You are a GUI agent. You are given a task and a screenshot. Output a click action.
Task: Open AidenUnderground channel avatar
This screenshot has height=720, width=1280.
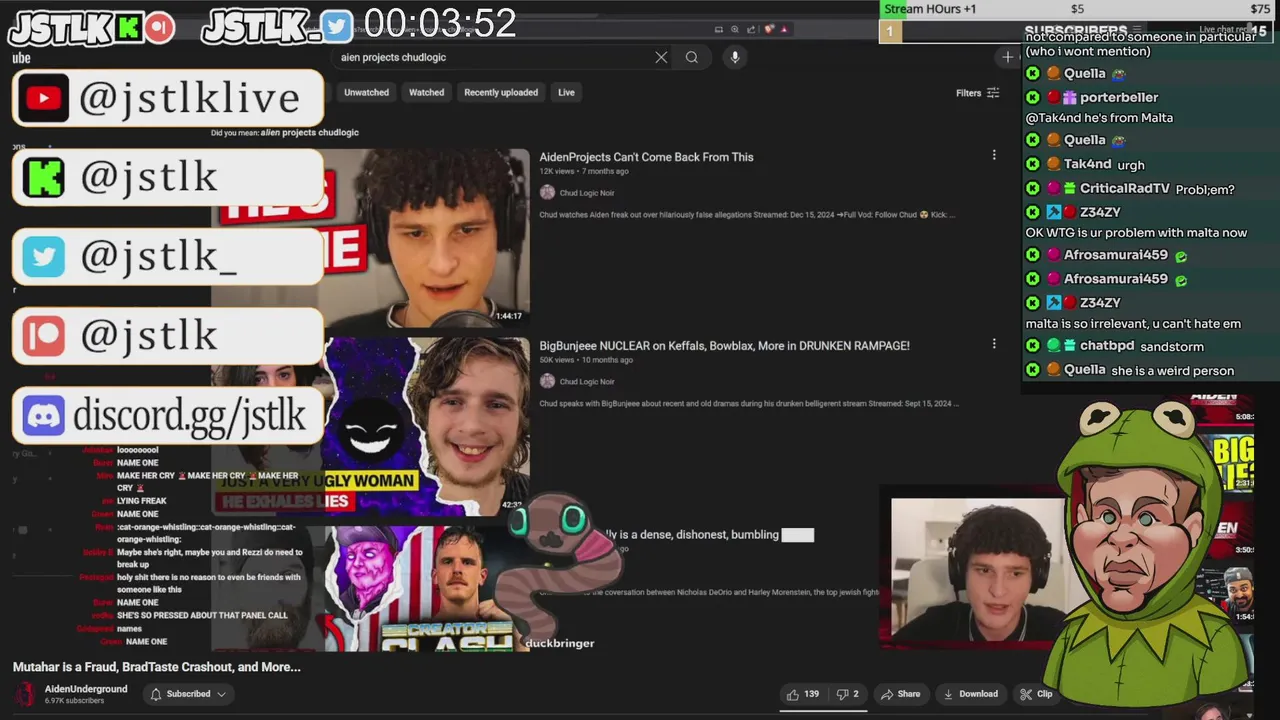(x=26, y=694)
